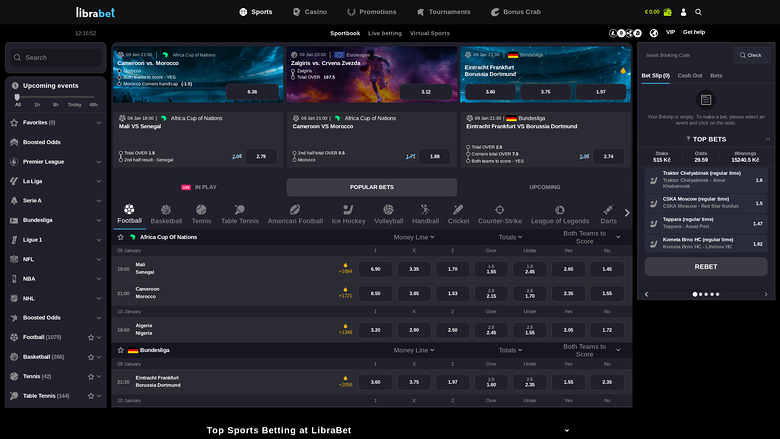This screenshot has width=780, height=439.
Task: Switch to Virtual Sports tab
Action: click(x=429, y=33)
